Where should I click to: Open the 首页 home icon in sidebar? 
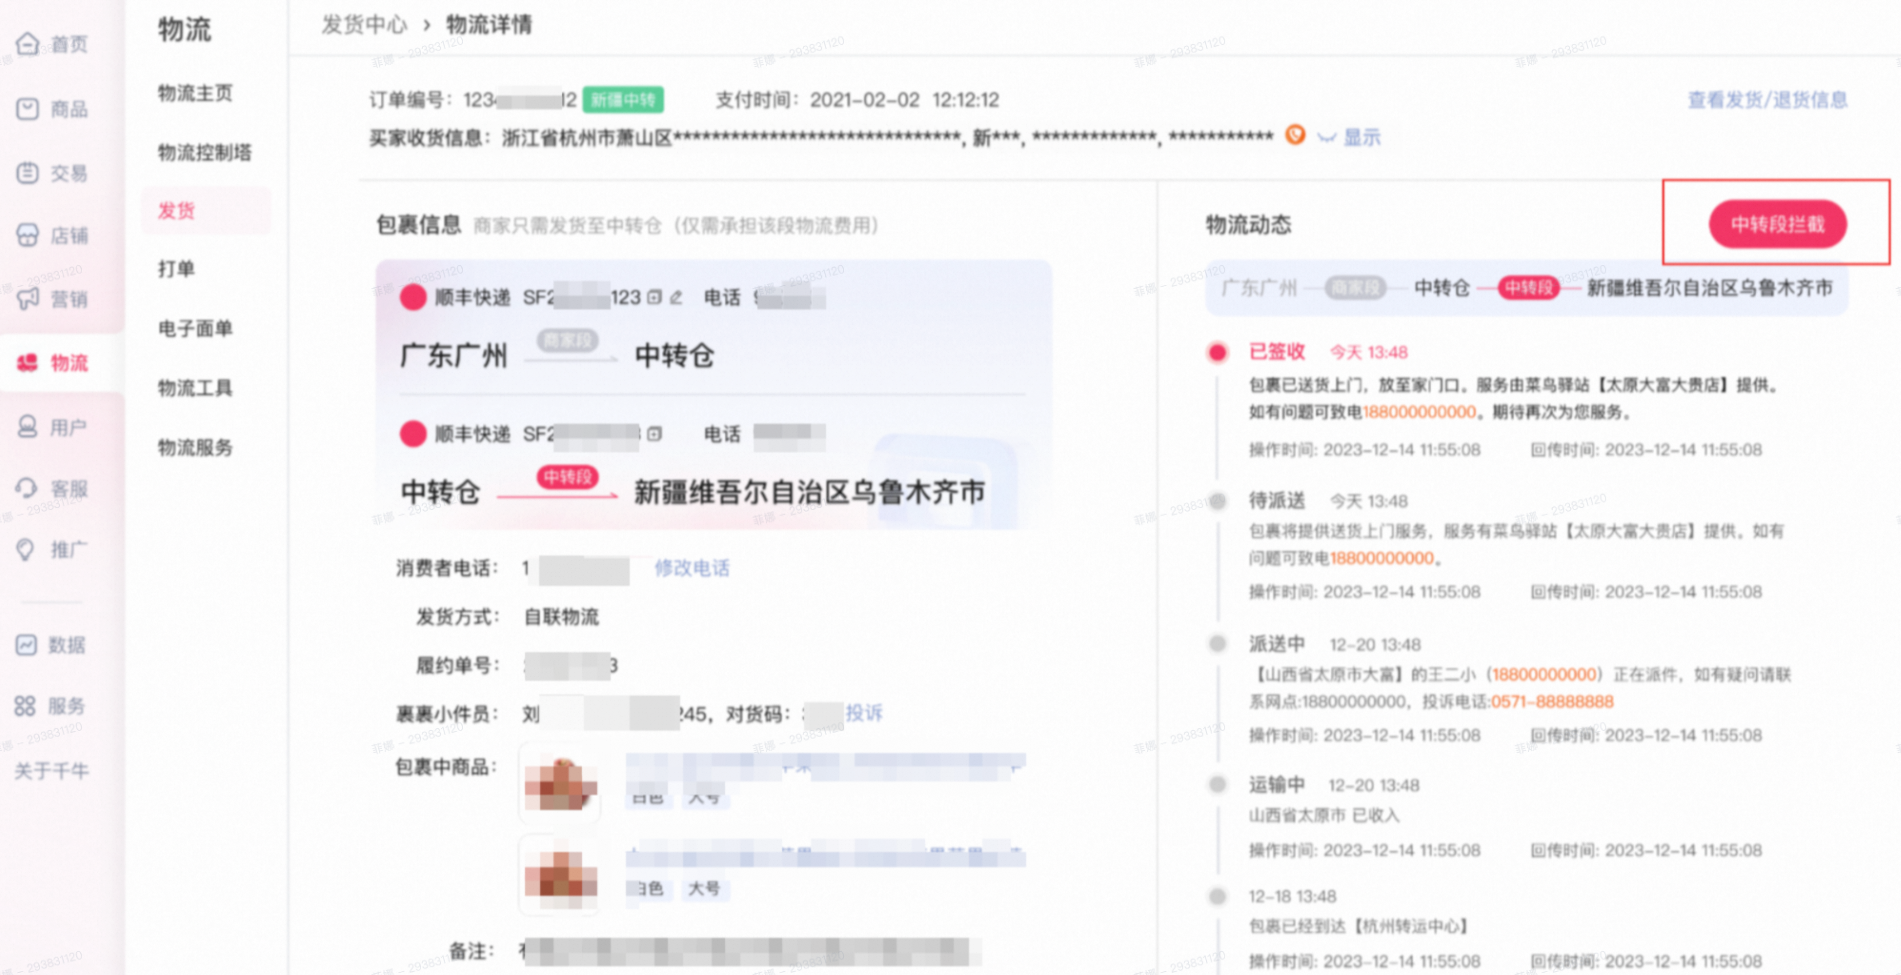(28, 43)
